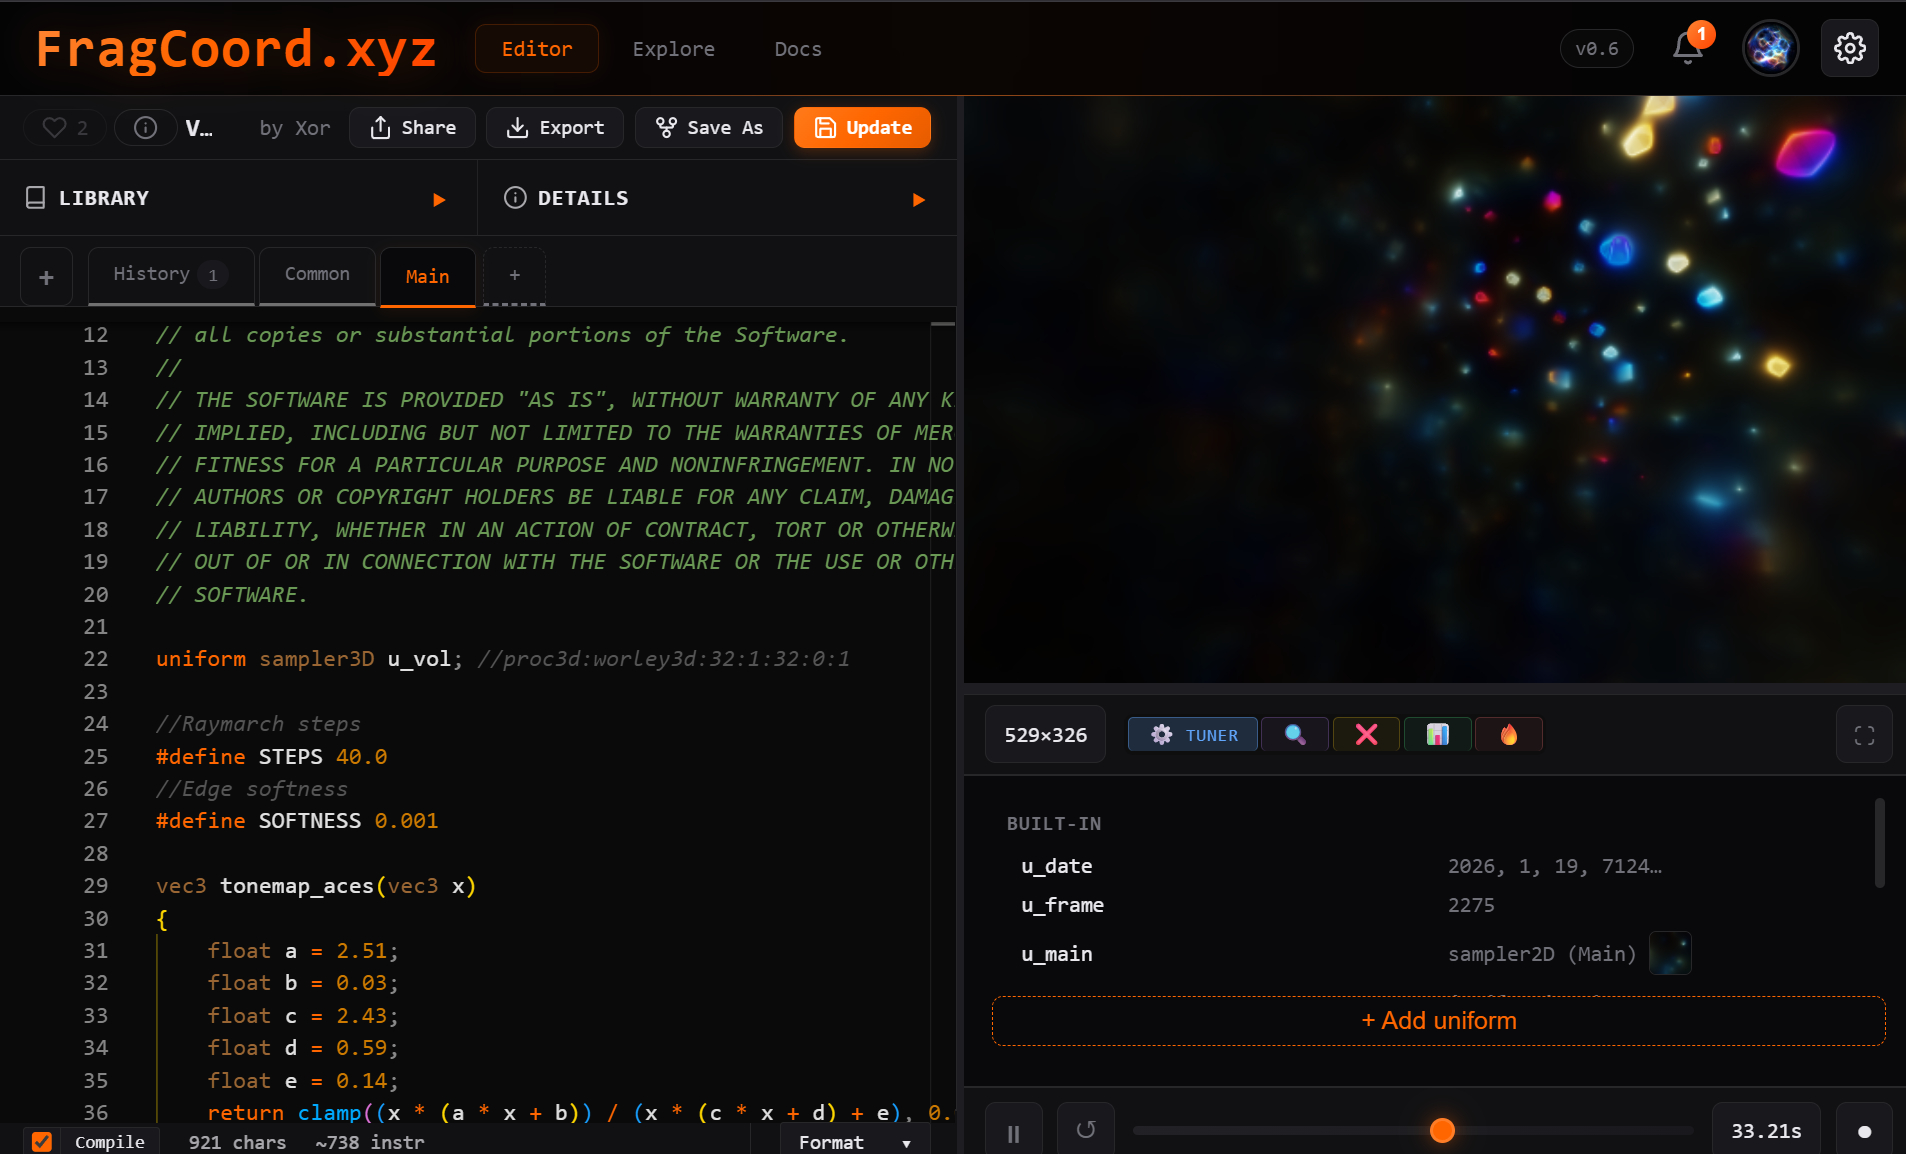Click the heart like icon
Screen dimensions: 1906x1154
pyautogui.click(x=55, y=127)
